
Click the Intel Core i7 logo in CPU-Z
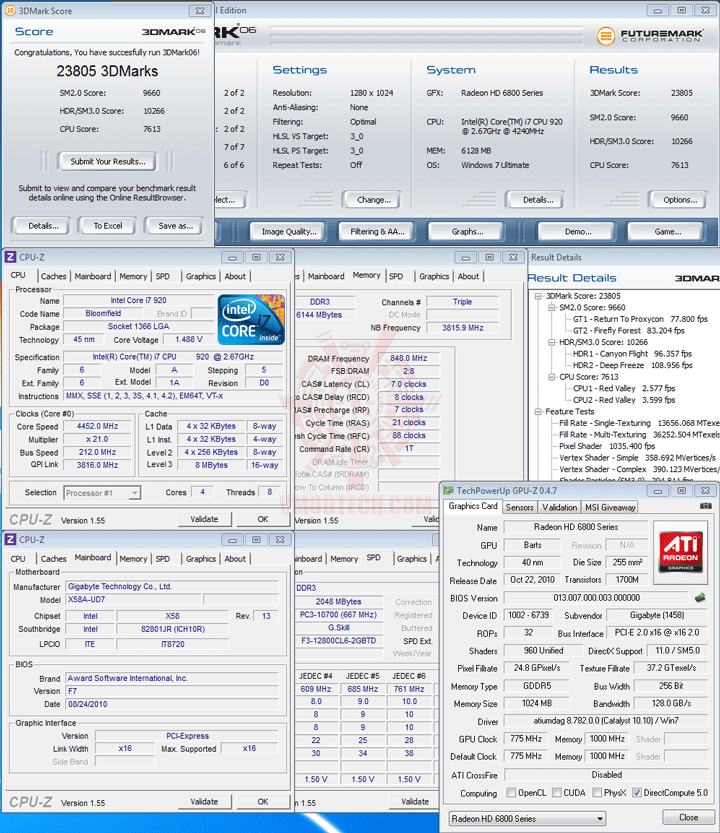(251, 319)
